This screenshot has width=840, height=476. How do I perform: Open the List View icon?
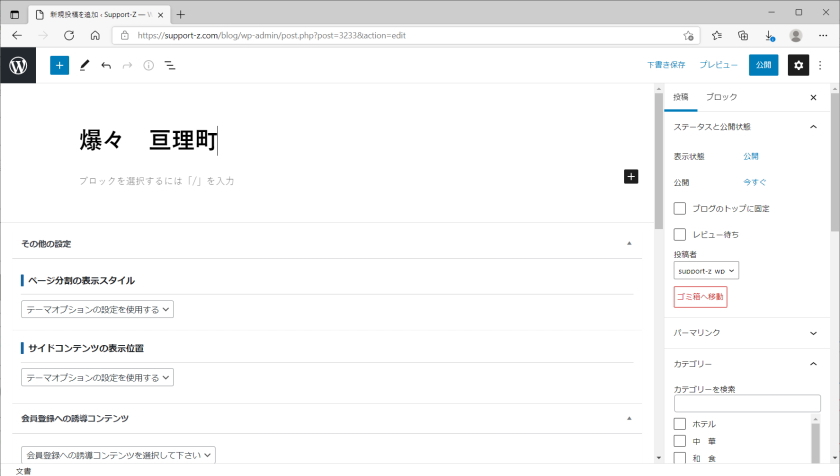click(170, 65)
